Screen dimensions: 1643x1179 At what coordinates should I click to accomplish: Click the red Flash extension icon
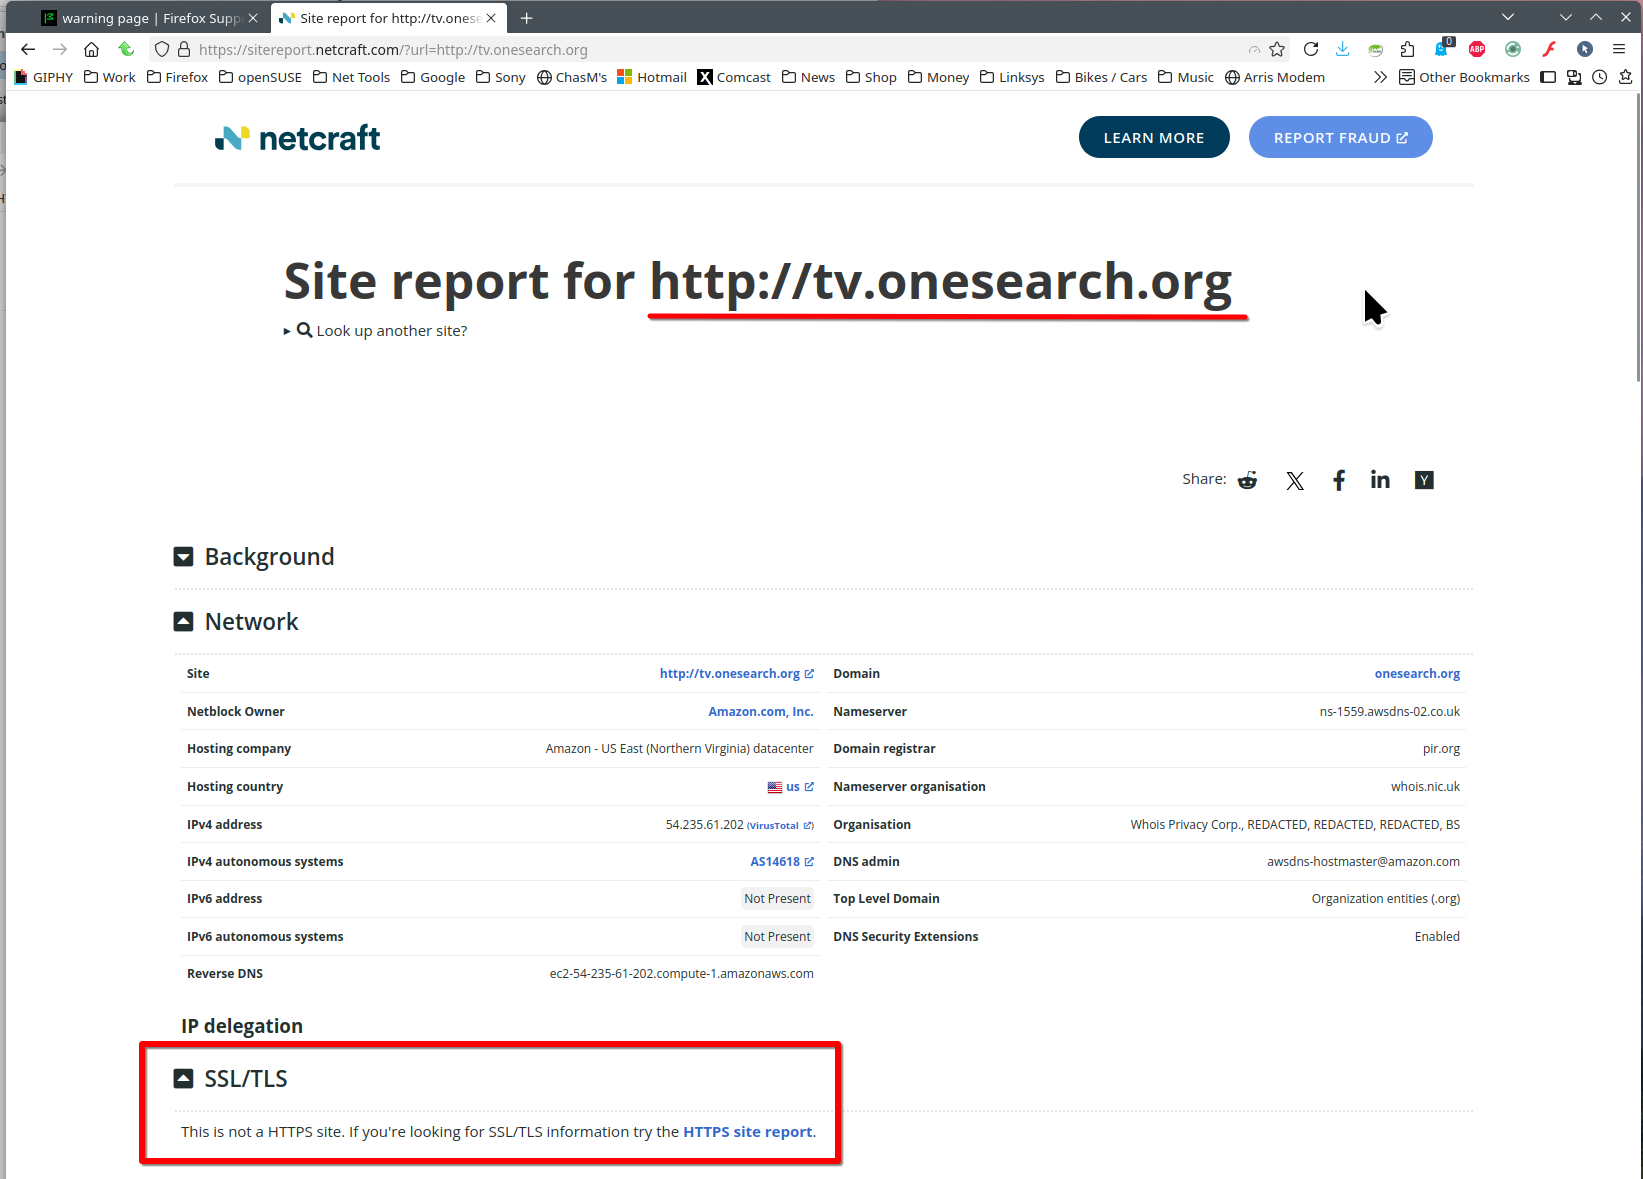[x=1549, y=49]
